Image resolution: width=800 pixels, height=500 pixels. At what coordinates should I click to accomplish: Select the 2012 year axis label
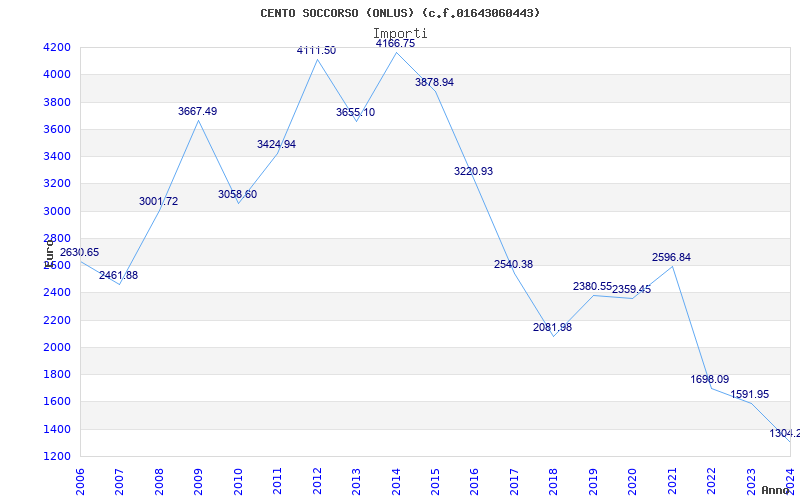pyautogui.click(x=317, y=482)
